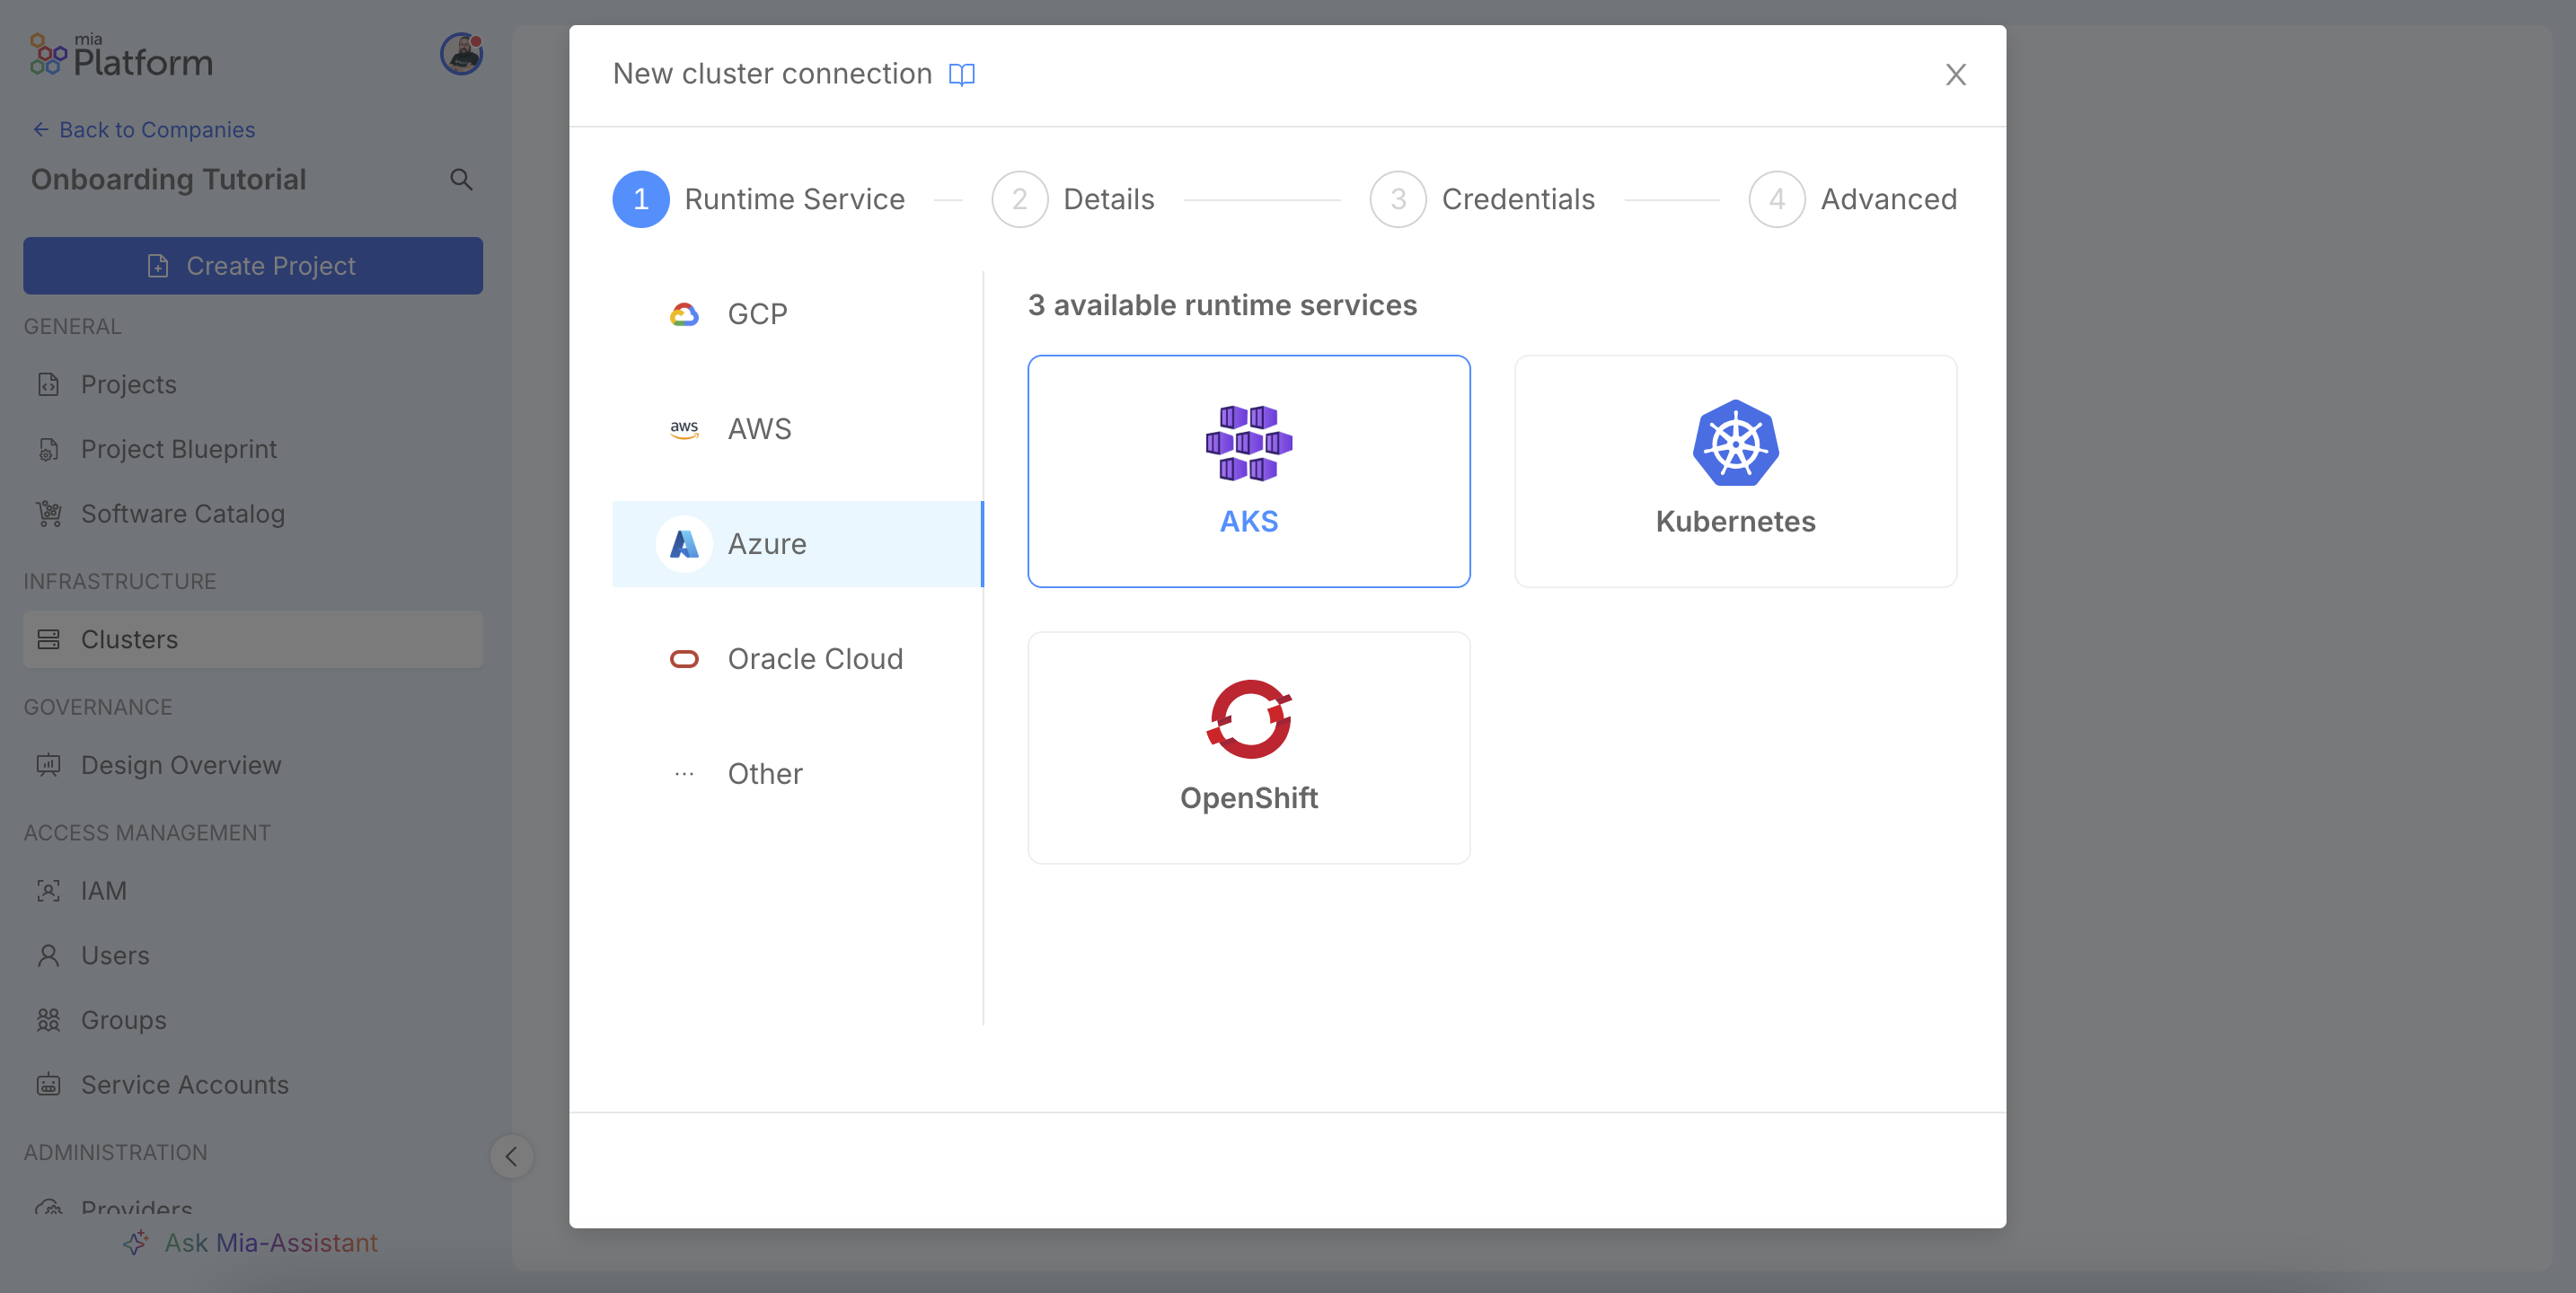Screen dimensions: 2576x1293
Task: Open the user avatar menu
Action: (x=461, y=54)
